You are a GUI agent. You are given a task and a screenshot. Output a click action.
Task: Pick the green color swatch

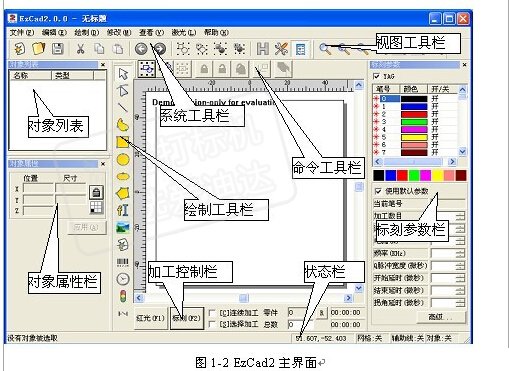[x=414, y=175]
